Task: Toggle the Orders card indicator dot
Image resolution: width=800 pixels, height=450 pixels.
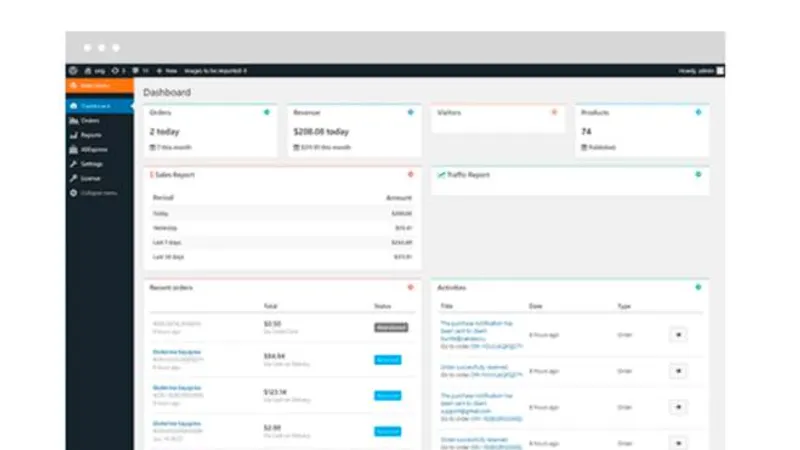Action: 266,112
